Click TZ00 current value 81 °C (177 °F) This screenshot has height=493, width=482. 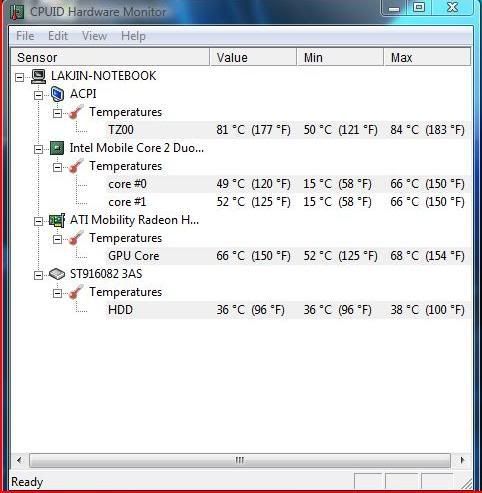click(x=253, y=130)
